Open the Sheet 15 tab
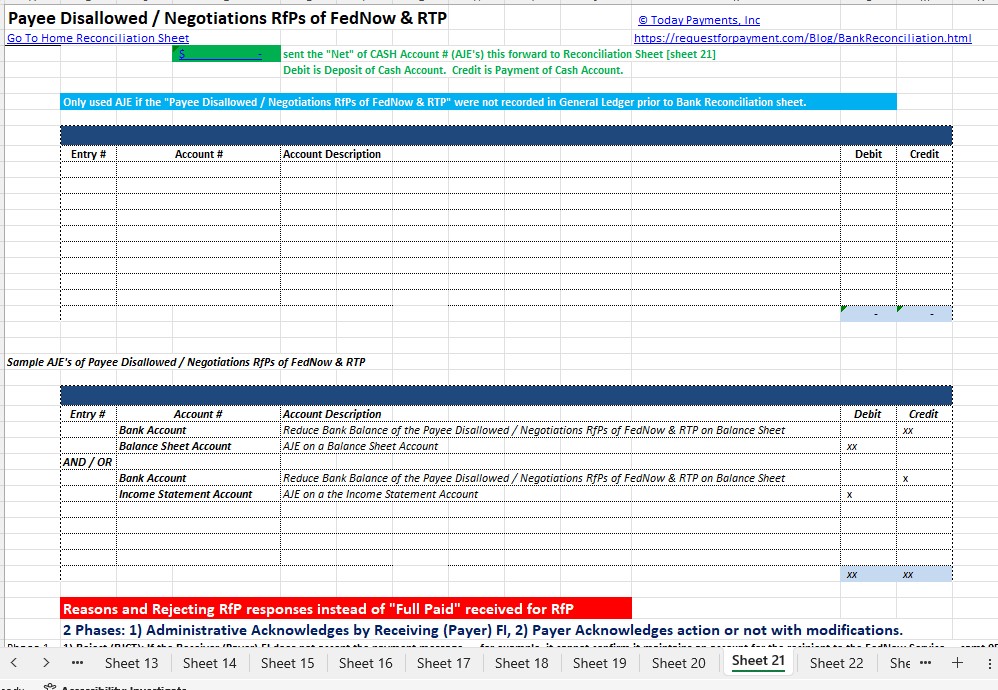Screen dimensions: 998x690 point(288,663)
